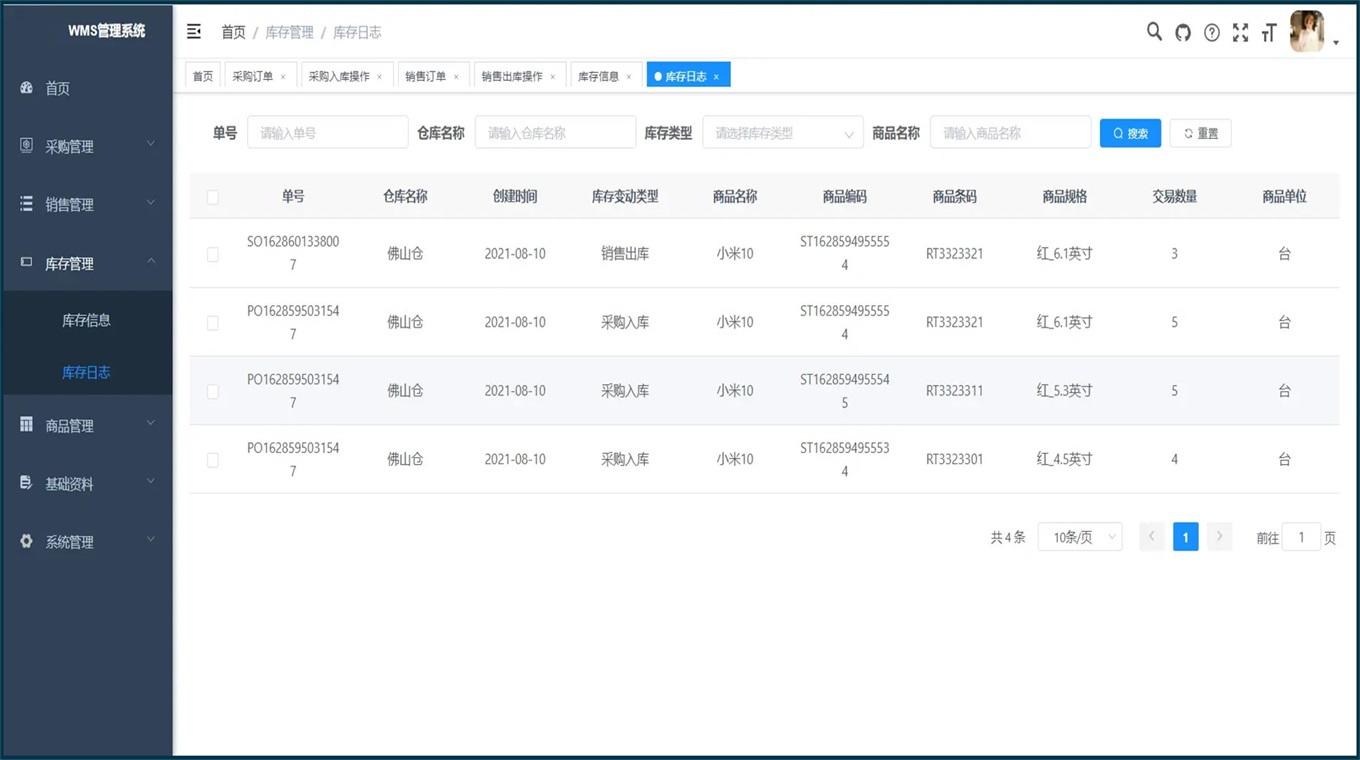1360x760 pixels.
Task: Toggle fullscreen mode icon
Action: (1240, 33)
